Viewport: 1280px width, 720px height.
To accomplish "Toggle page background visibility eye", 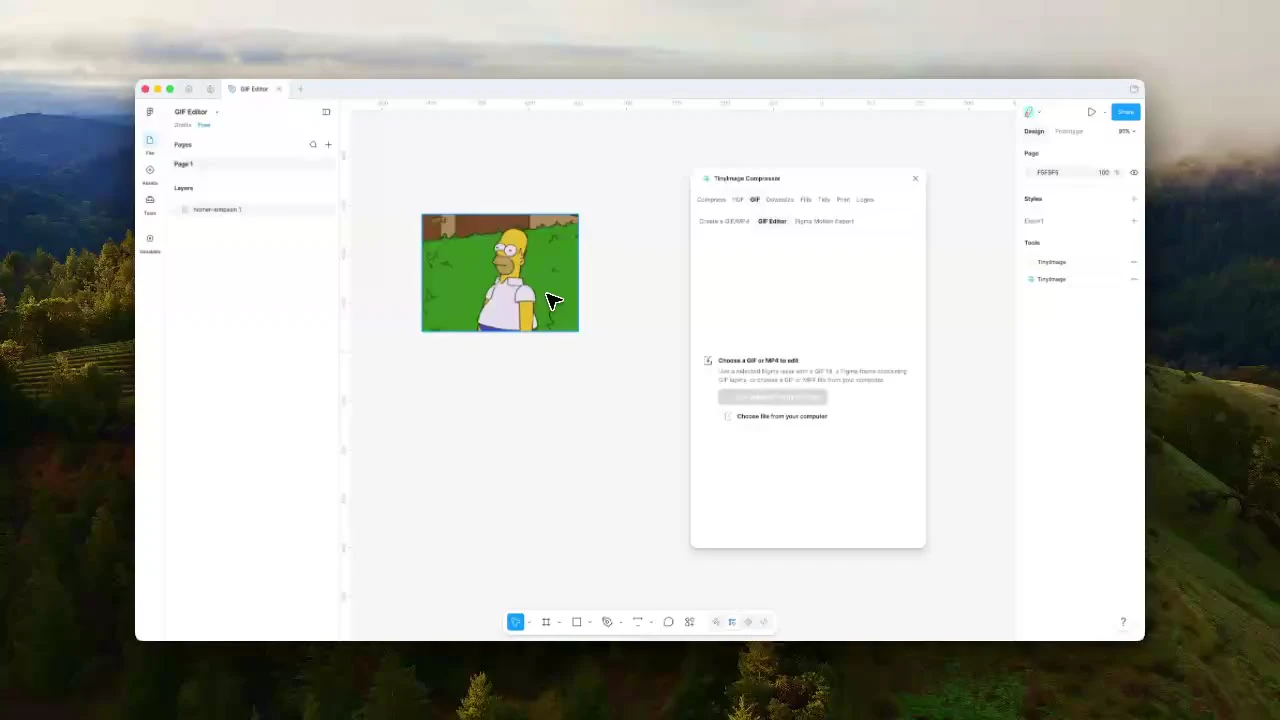I will [1134, 173].
